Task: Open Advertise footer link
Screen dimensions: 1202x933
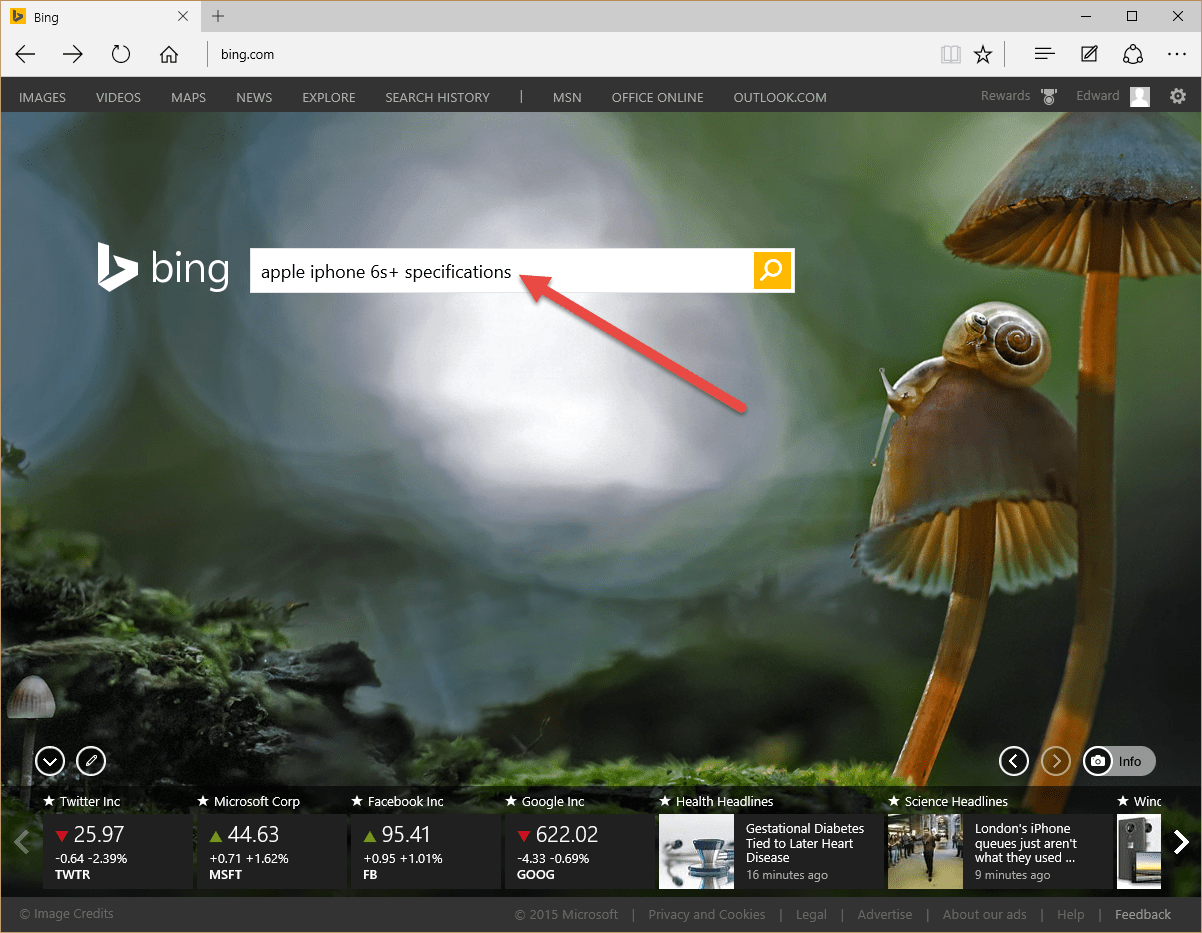Action: click(885, 914)
